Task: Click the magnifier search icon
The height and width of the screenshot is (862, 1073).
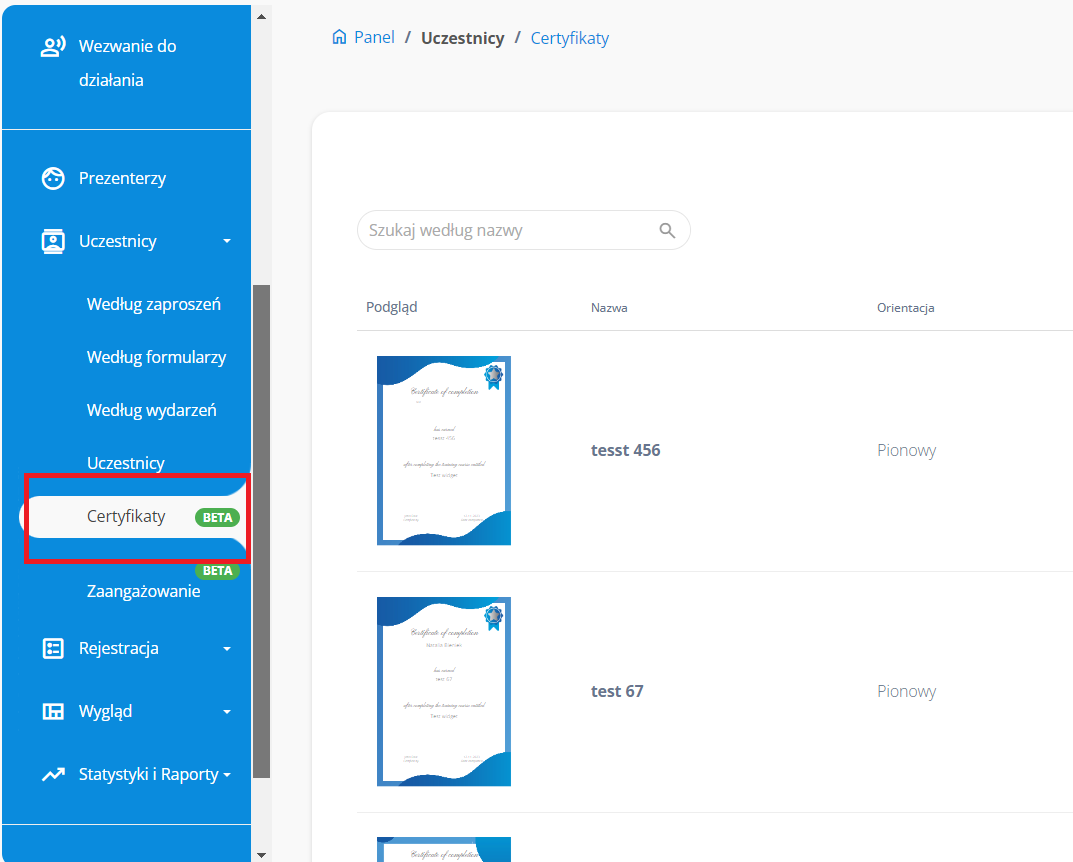Action: 668,231
